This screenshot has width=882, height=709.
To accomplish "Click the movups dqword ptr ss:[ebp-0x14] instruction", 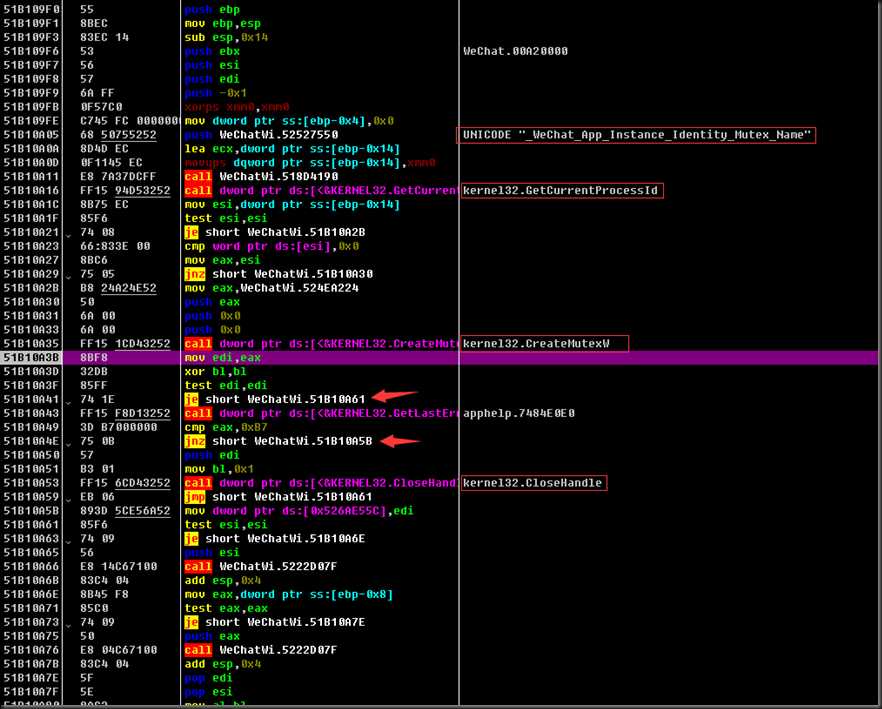I will (x=310, y=163).
